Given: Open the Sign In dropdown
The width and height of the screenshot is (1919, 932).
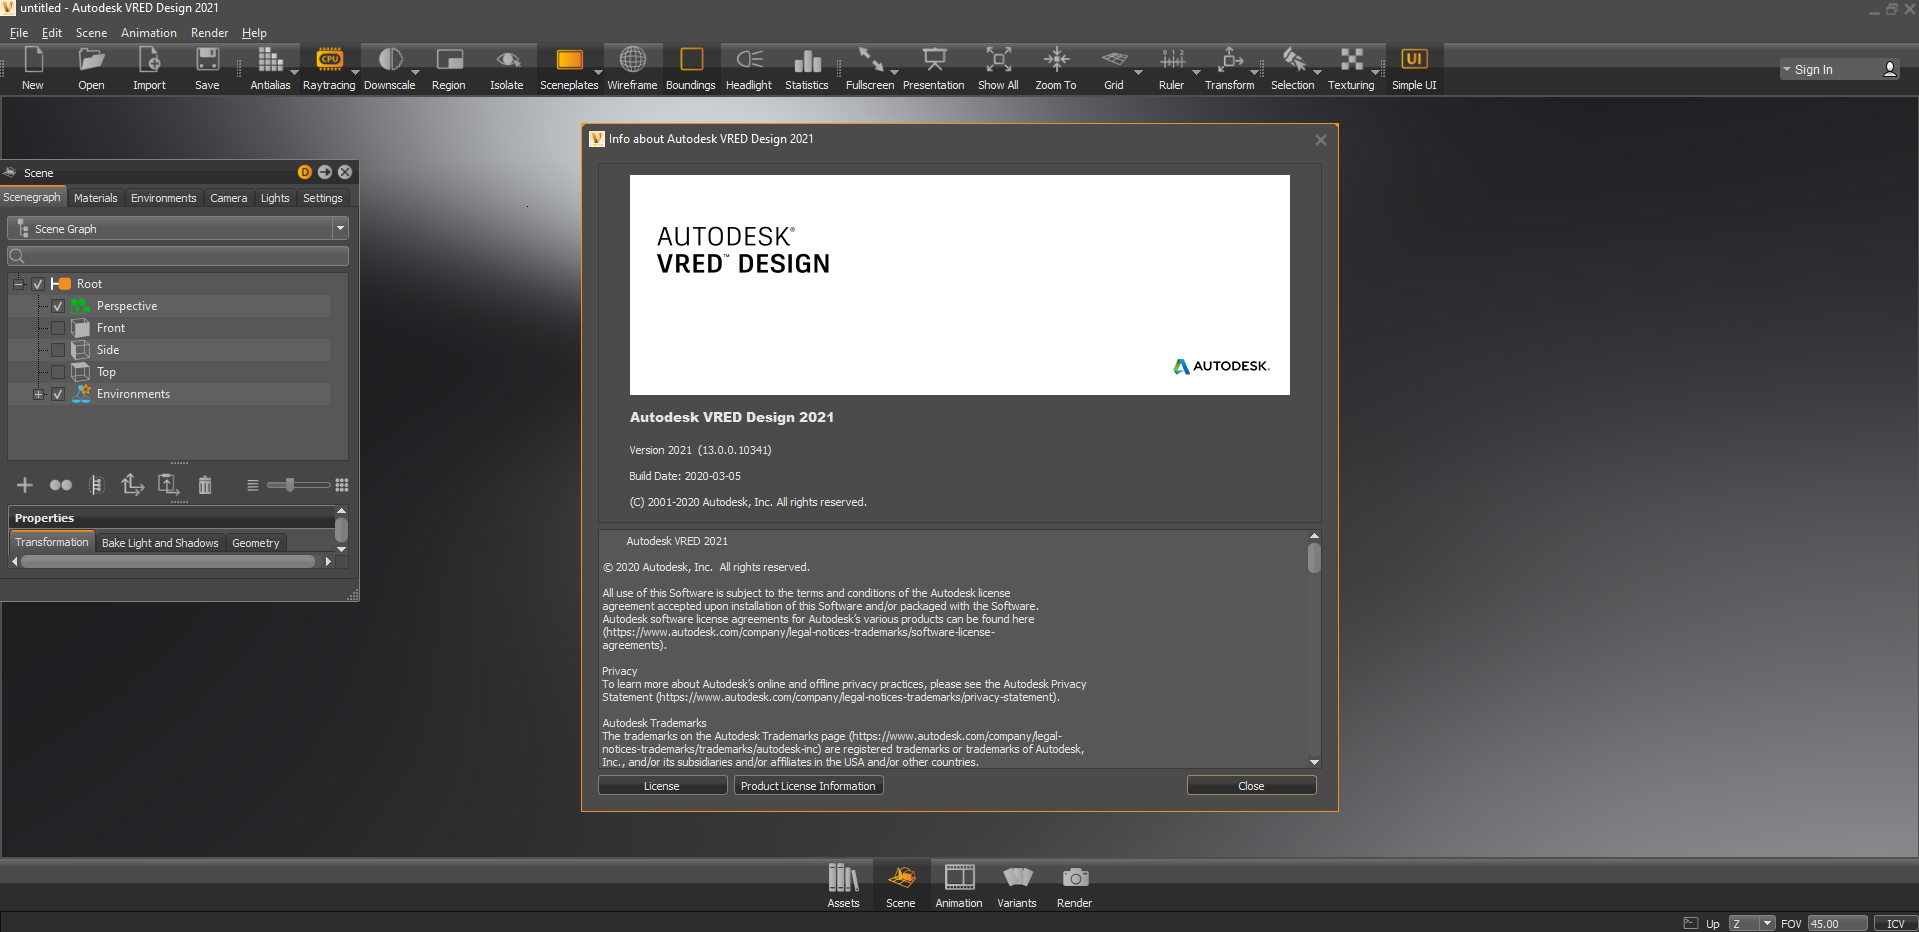Looking at the screenshot, I should (x=1839, y=69).
